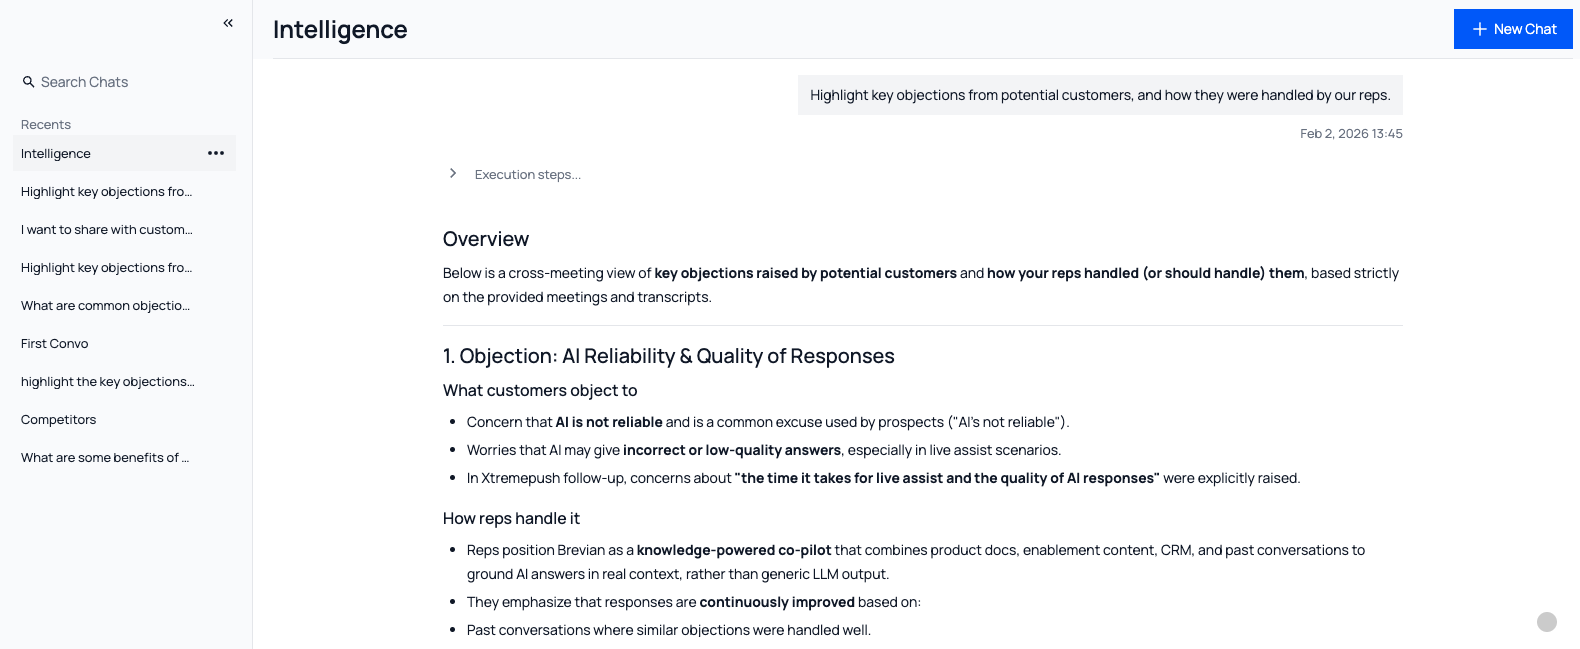Click the second 'Highlight key objections fro...' entry

click(106, 267)
